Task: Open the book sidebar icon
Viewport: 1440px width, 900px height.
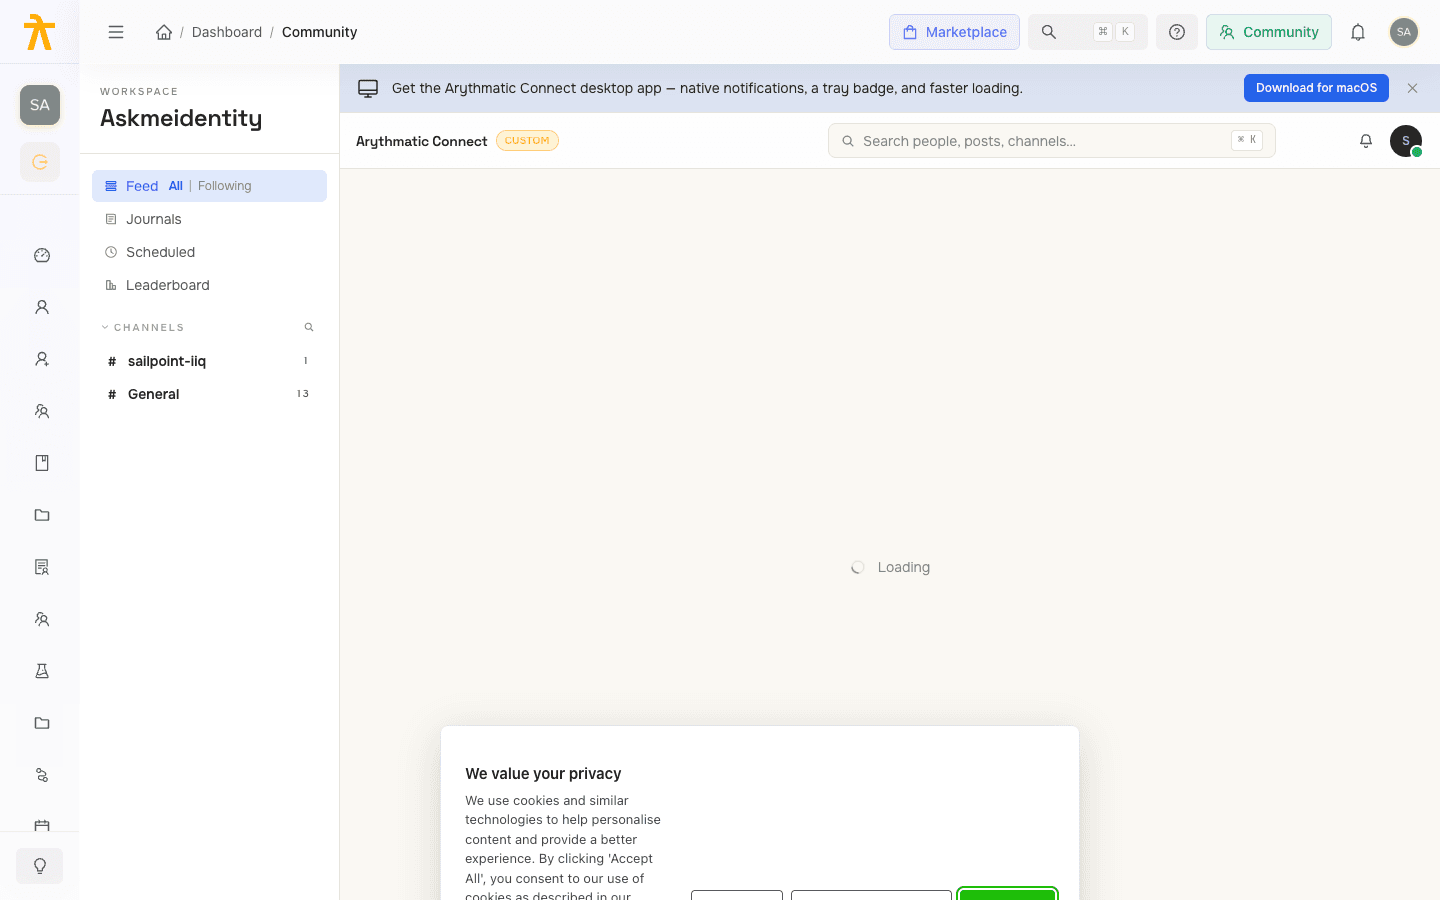Action: [x=42, y=463]
